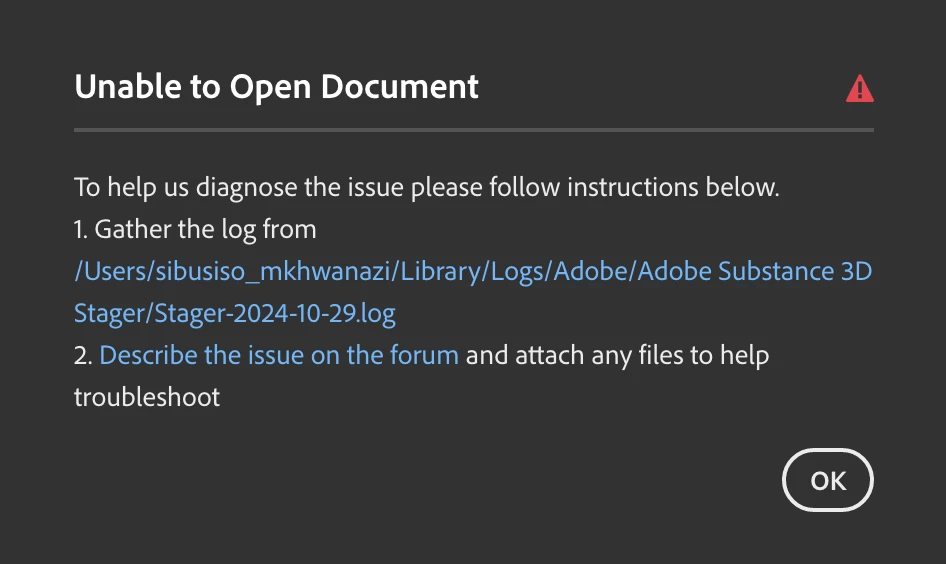Click the red warning triangle icon
The width and height of the screenshot is (946, 564).
tap(859, 90)
